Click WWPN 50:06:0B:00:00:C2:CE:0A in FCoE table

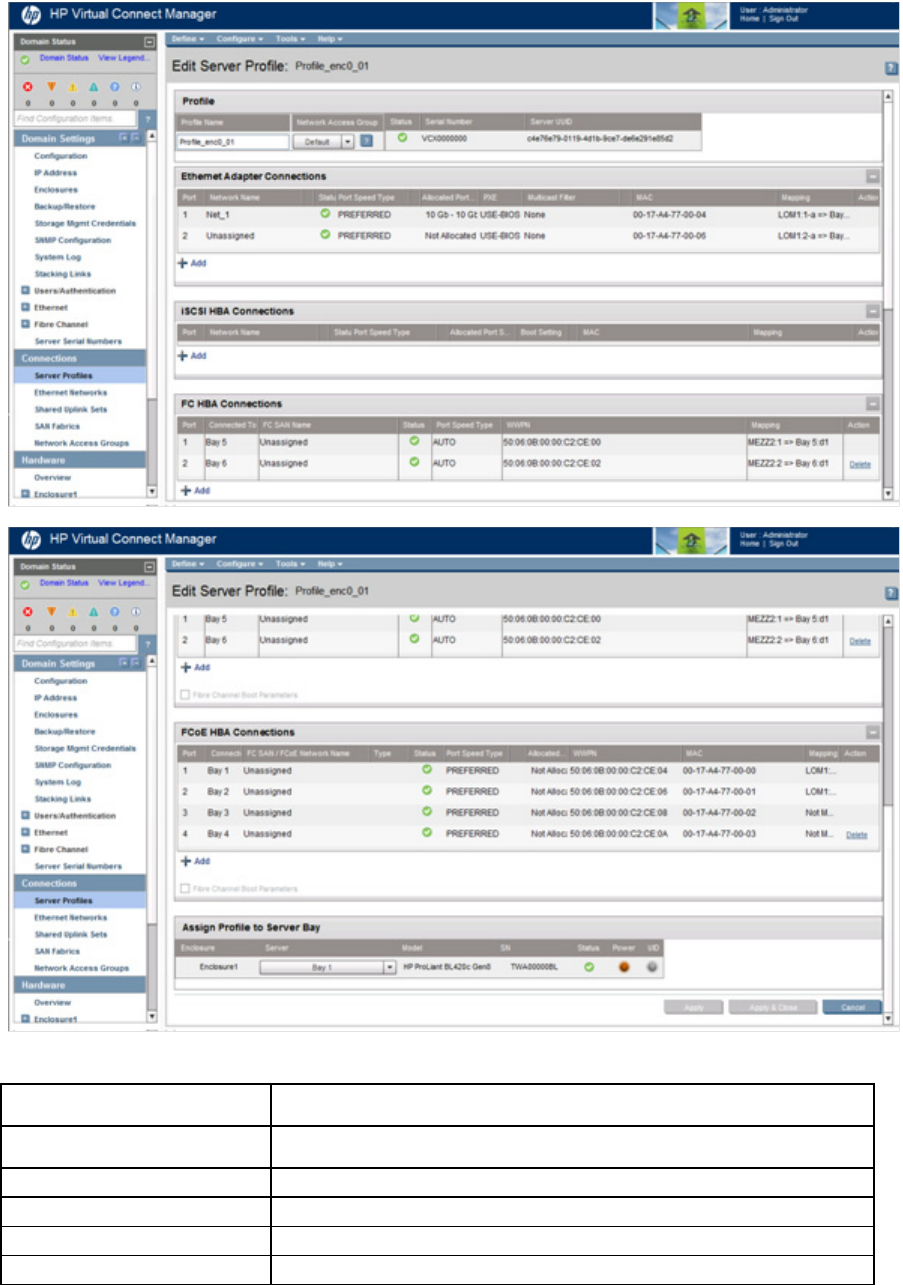point(617,833)
